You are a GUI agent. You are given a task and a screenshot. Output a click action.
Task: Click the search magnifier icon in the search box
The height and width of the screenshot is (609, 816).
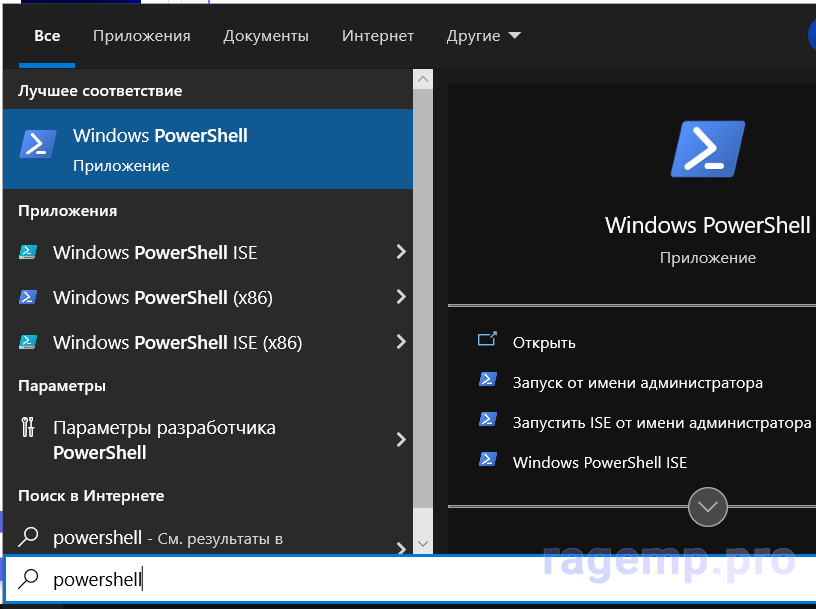30,579
